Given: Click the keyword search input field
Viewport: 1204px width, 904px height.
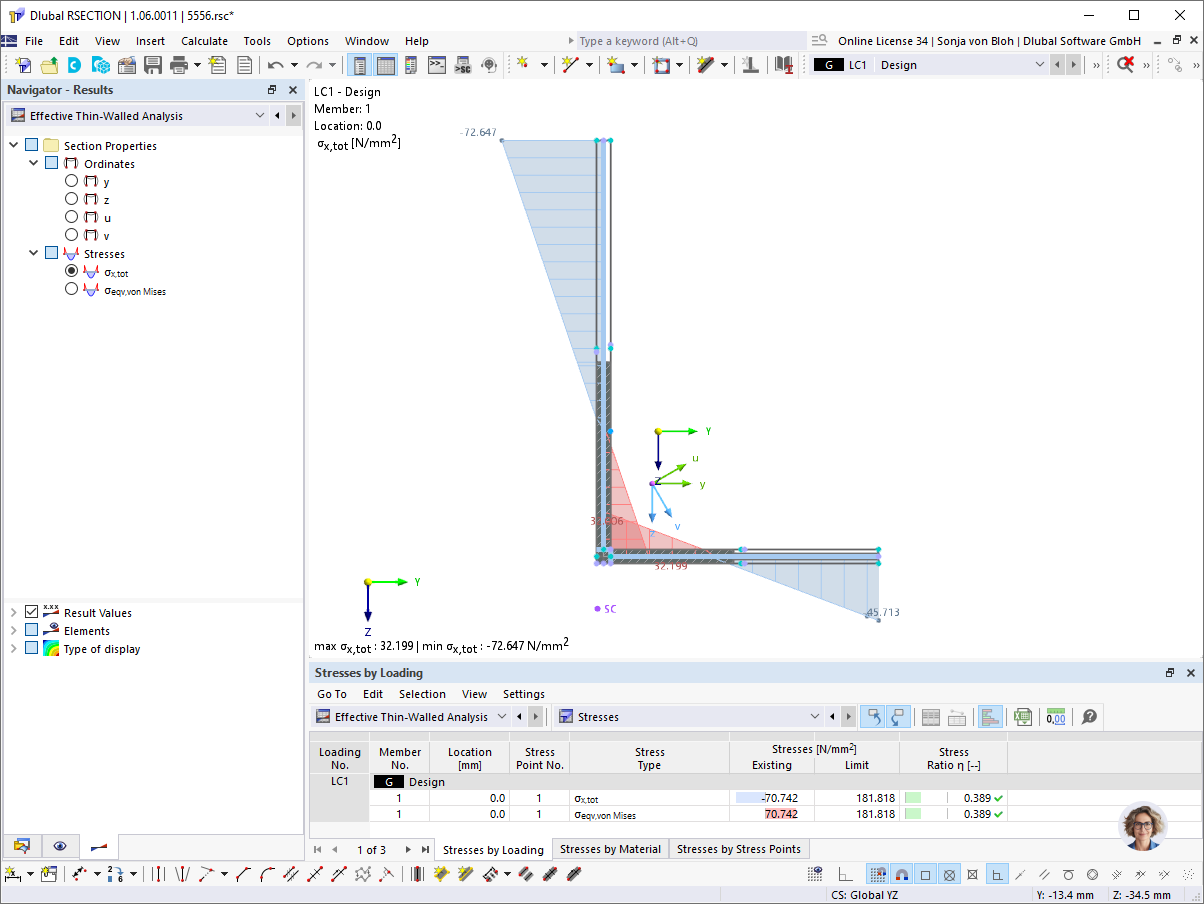Looking at the screenshot, I should 691,41.
